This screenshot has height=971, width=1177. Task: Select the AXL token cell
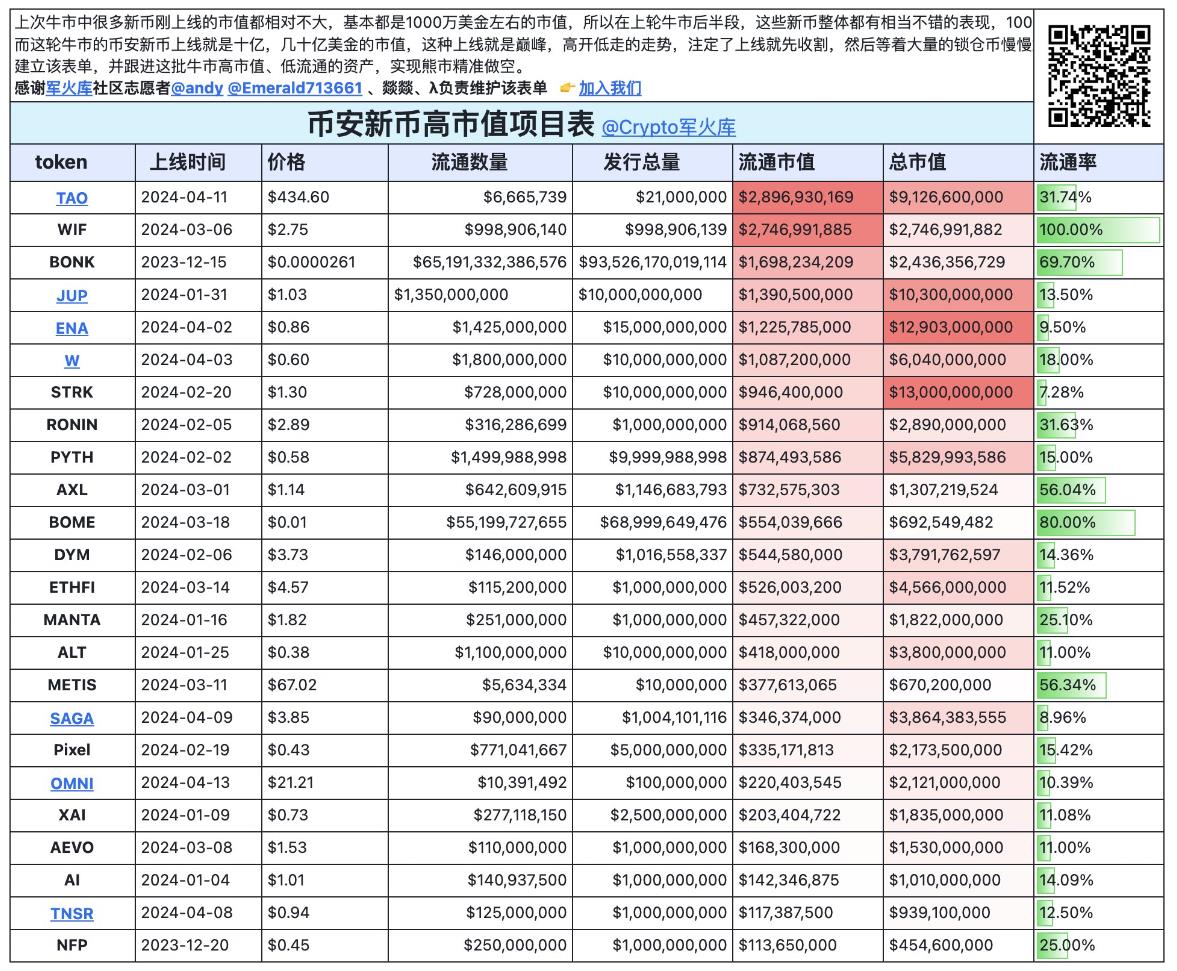coord(72,489)
